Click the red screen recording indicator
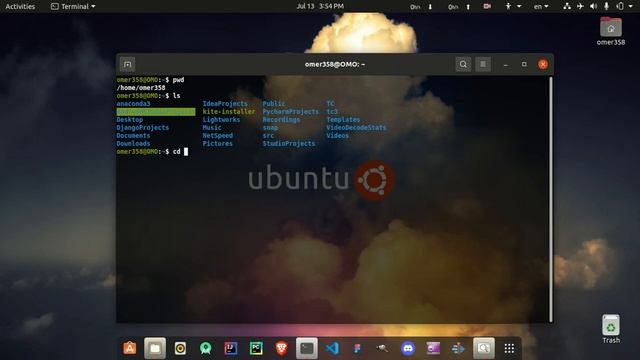 click(x=487, y=6)
